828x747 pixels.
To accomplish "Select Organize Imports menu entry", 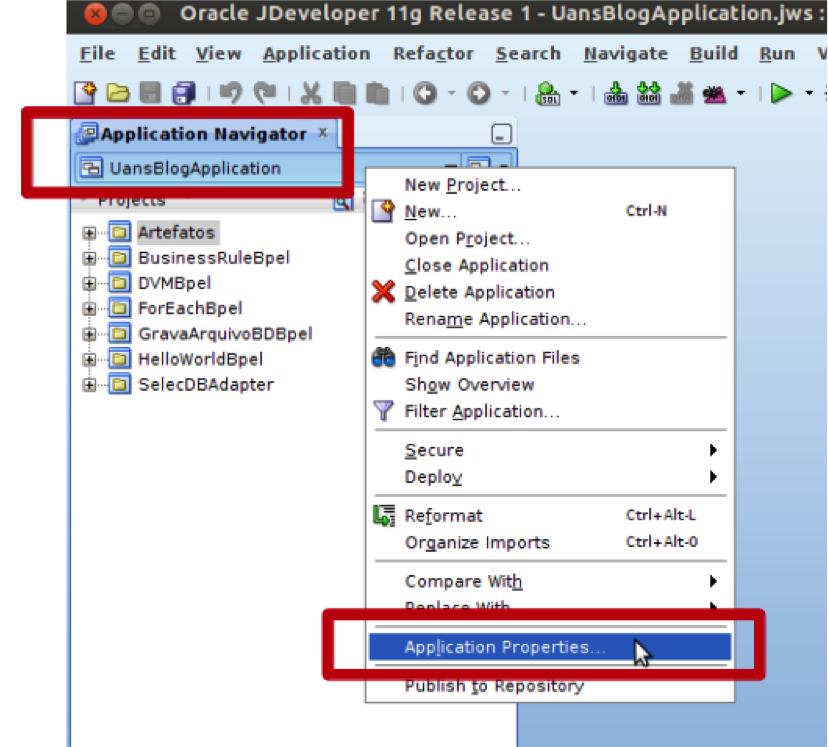I will pyautogui.click(x=550, y=542).
